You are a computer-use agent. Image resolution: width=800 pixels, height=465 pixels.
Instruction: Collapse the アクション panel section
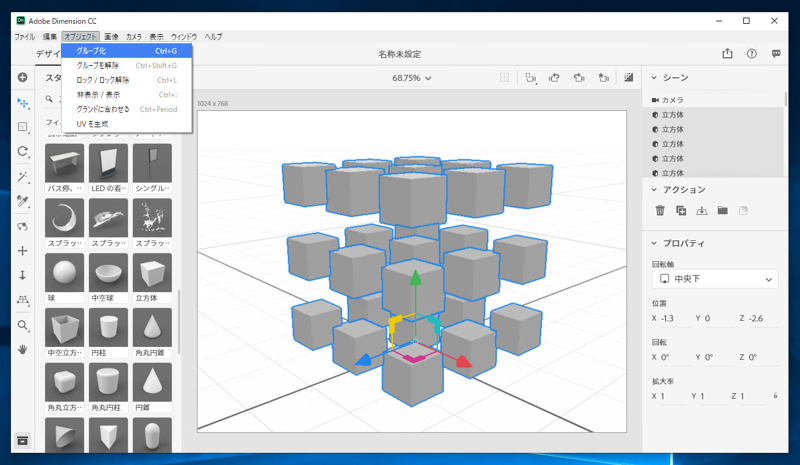coord(654,189)
